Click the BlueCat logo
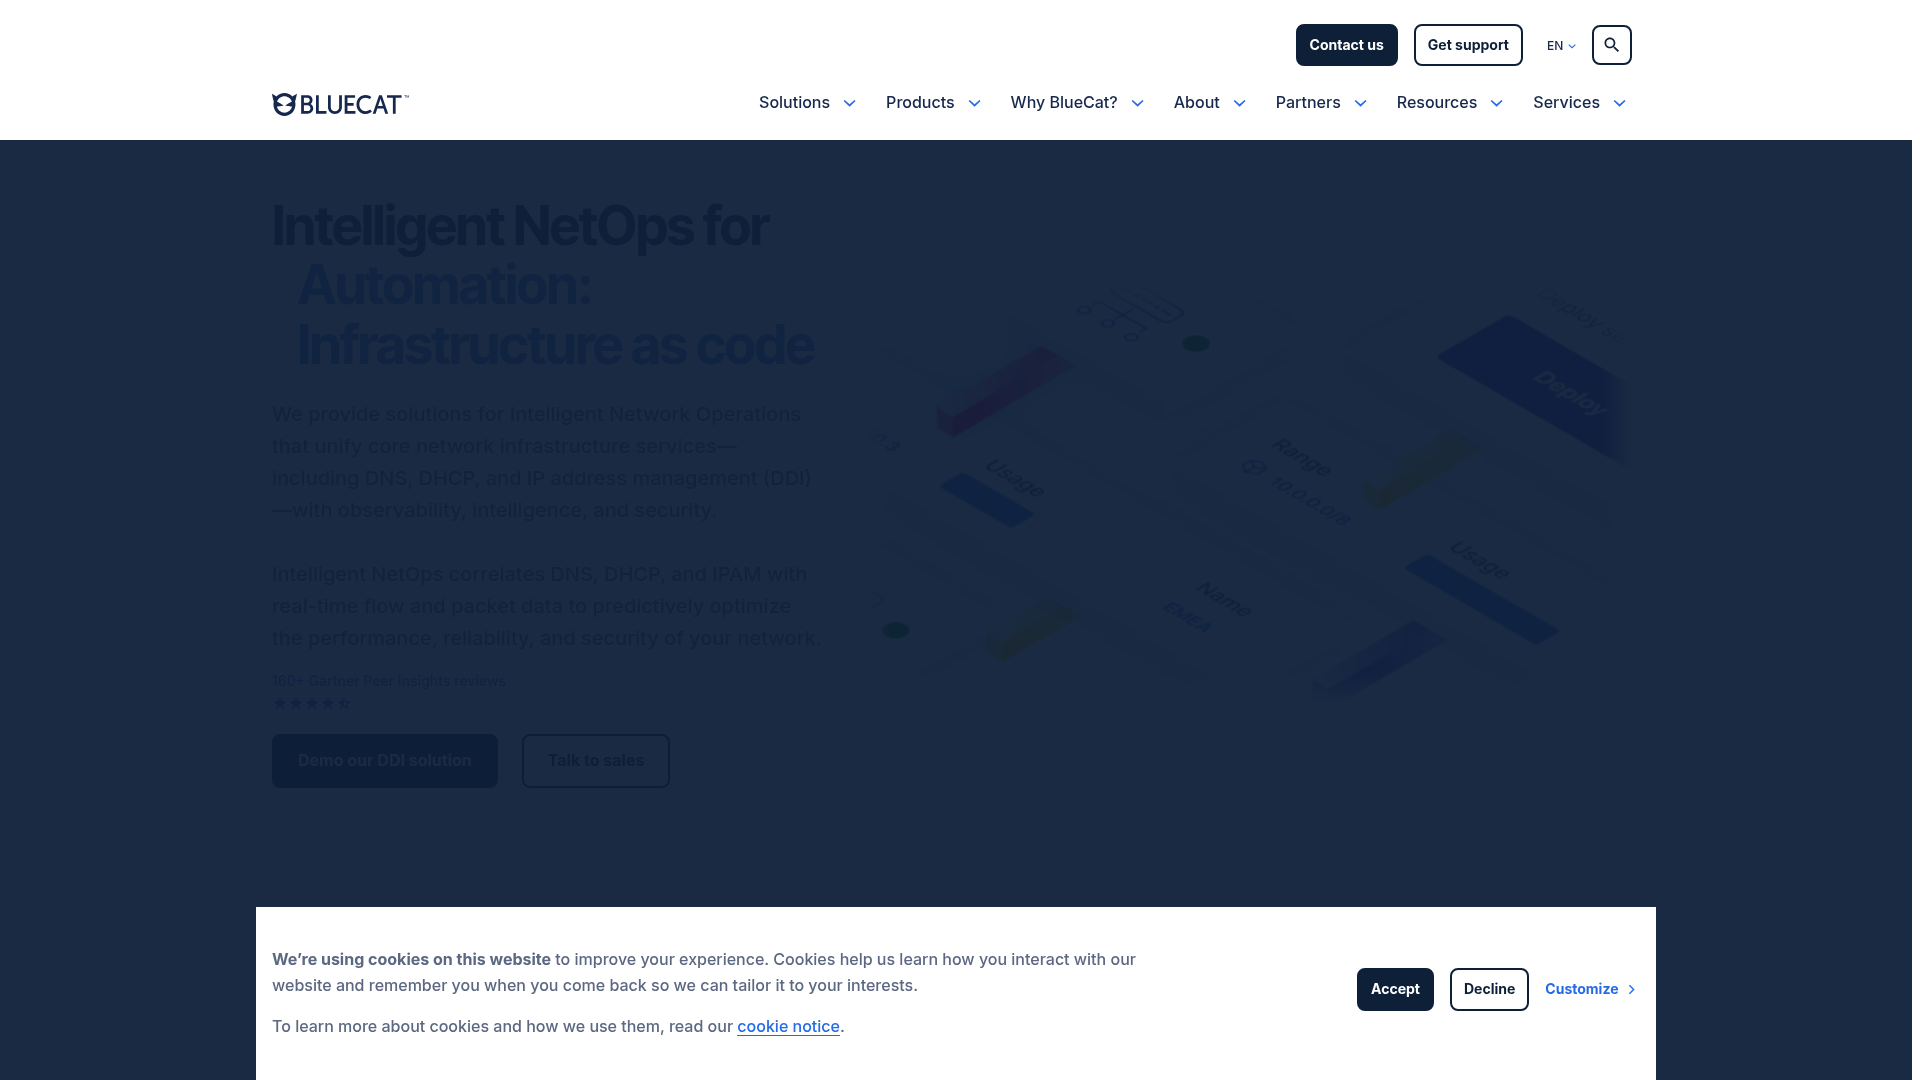The height and width of the screenshot is (1080, 1920). coord(340,103)
